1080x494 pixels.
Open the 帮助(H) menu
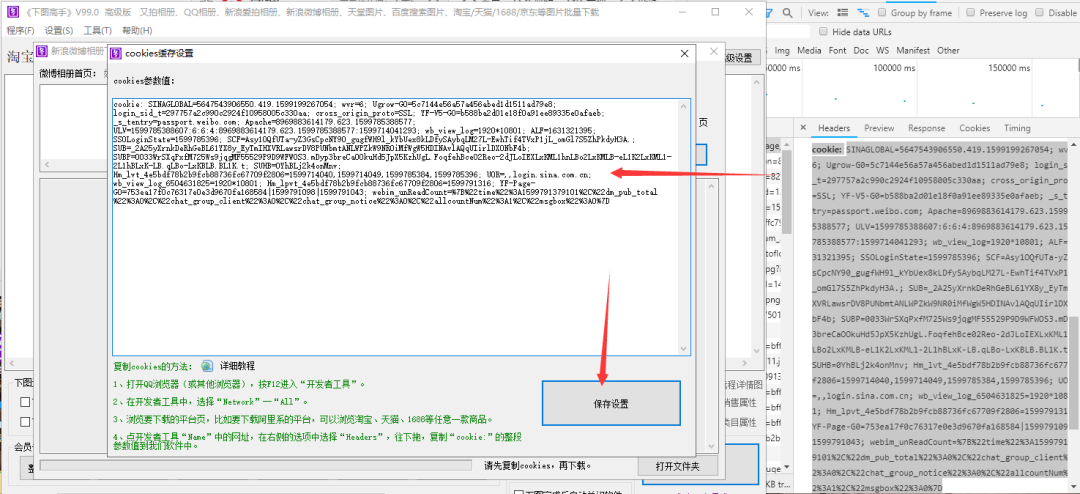(137, 30)
